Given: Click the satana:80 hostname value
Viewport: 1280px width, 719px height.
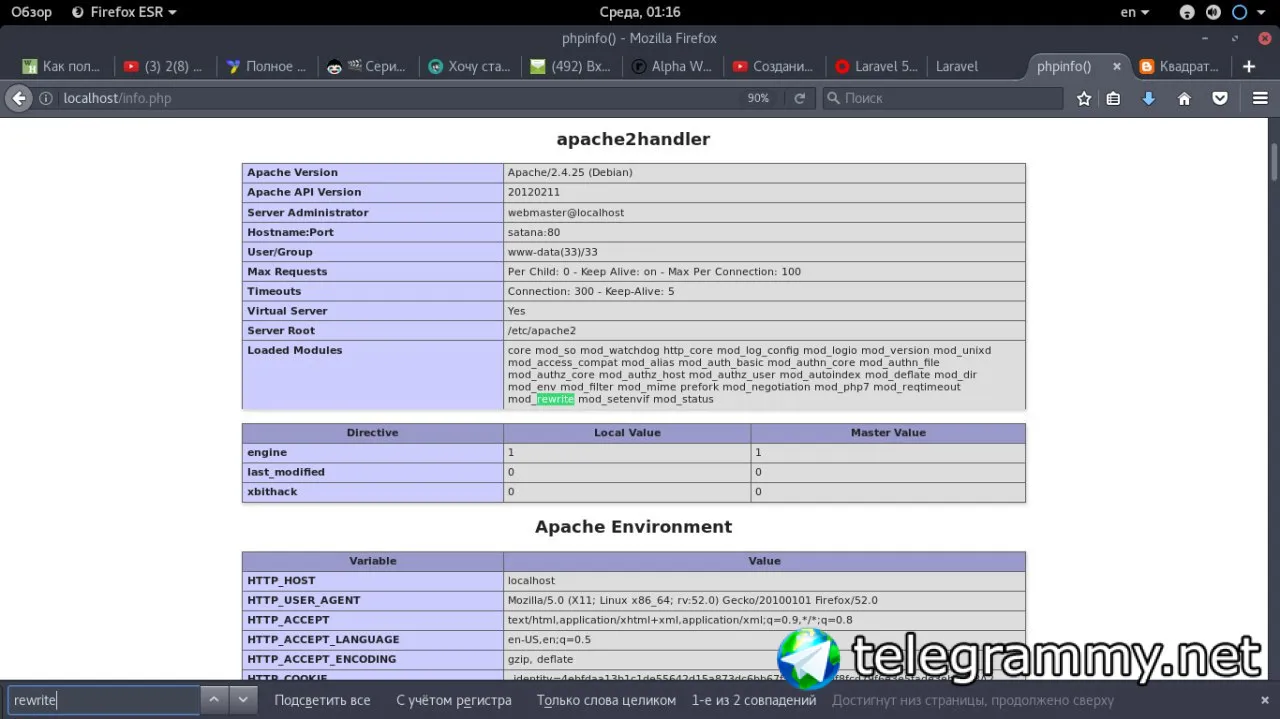Looking at the screenshot, I should 534,232.
